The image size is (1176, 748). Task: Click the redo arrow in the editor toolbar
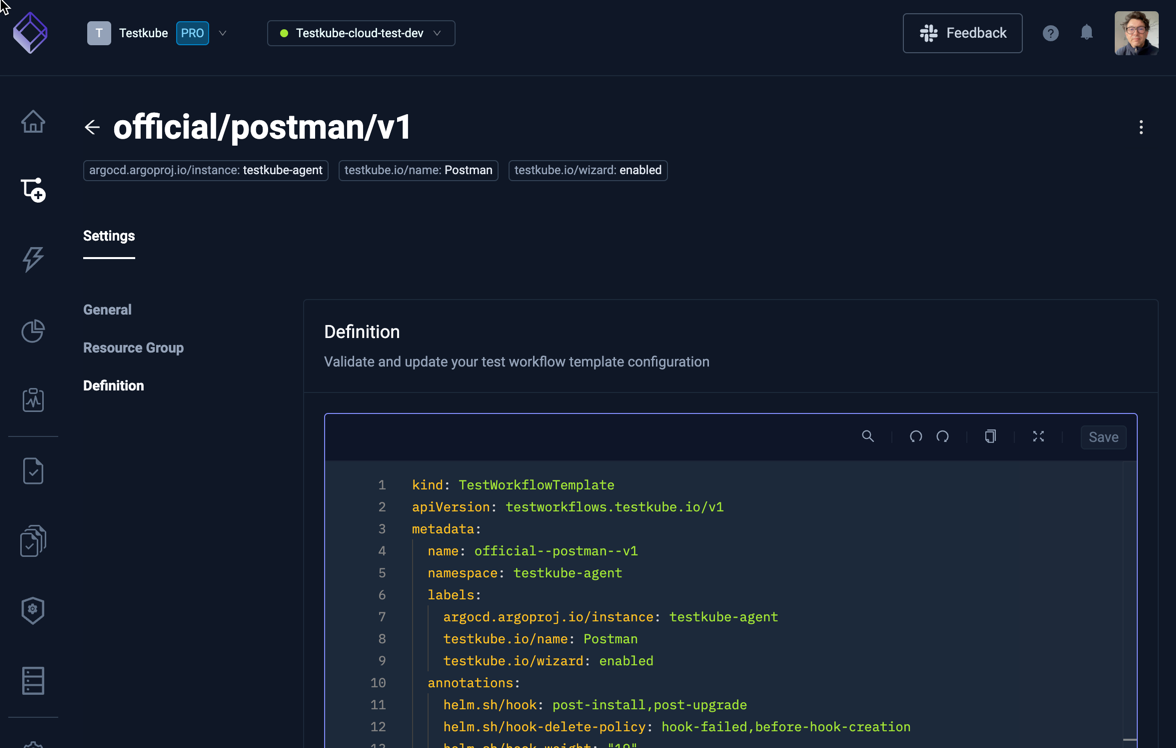click(942, 436)
